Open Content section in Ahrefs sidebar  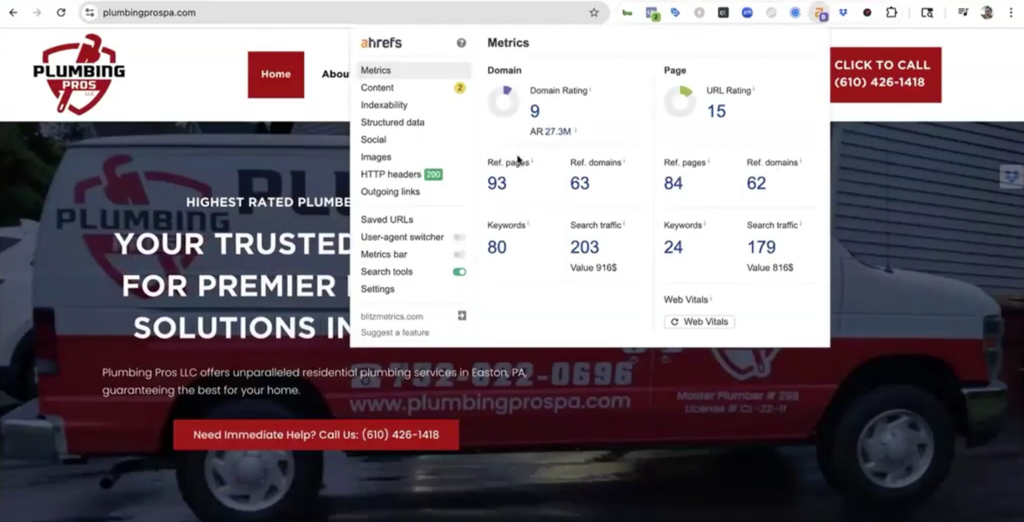377,88
